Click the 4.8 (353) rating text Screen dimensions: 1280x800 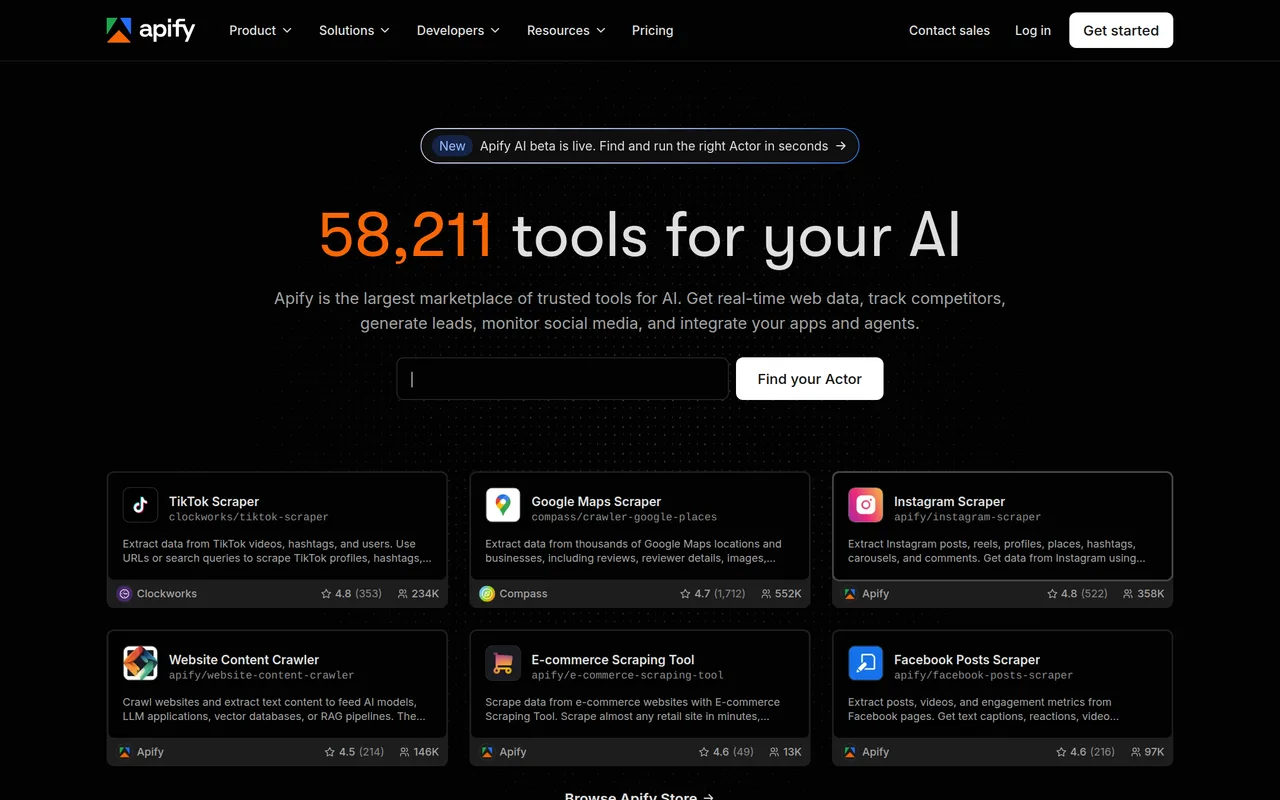pyautogui.click(x=358, y=594)
